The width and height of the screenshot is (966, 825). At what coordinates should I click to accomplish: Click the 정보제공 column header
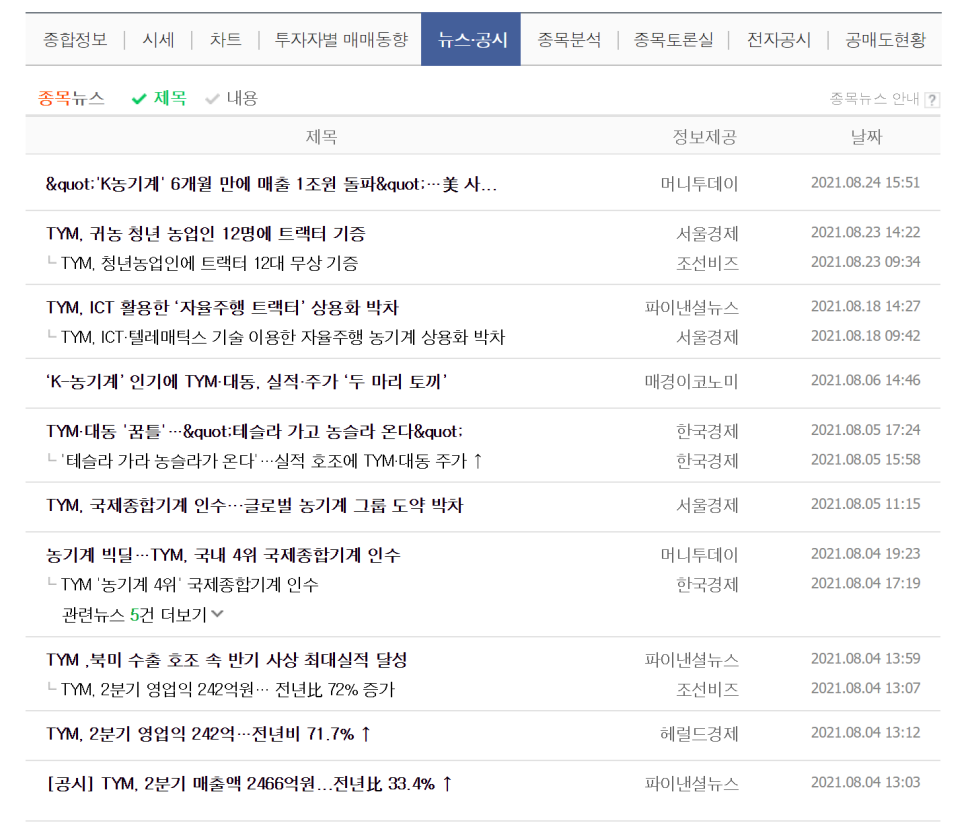(704, 137)
